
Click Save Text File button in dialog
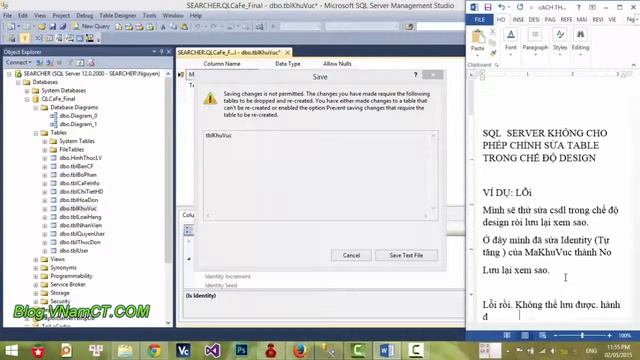pyautogui.click(x=406, y=255)
